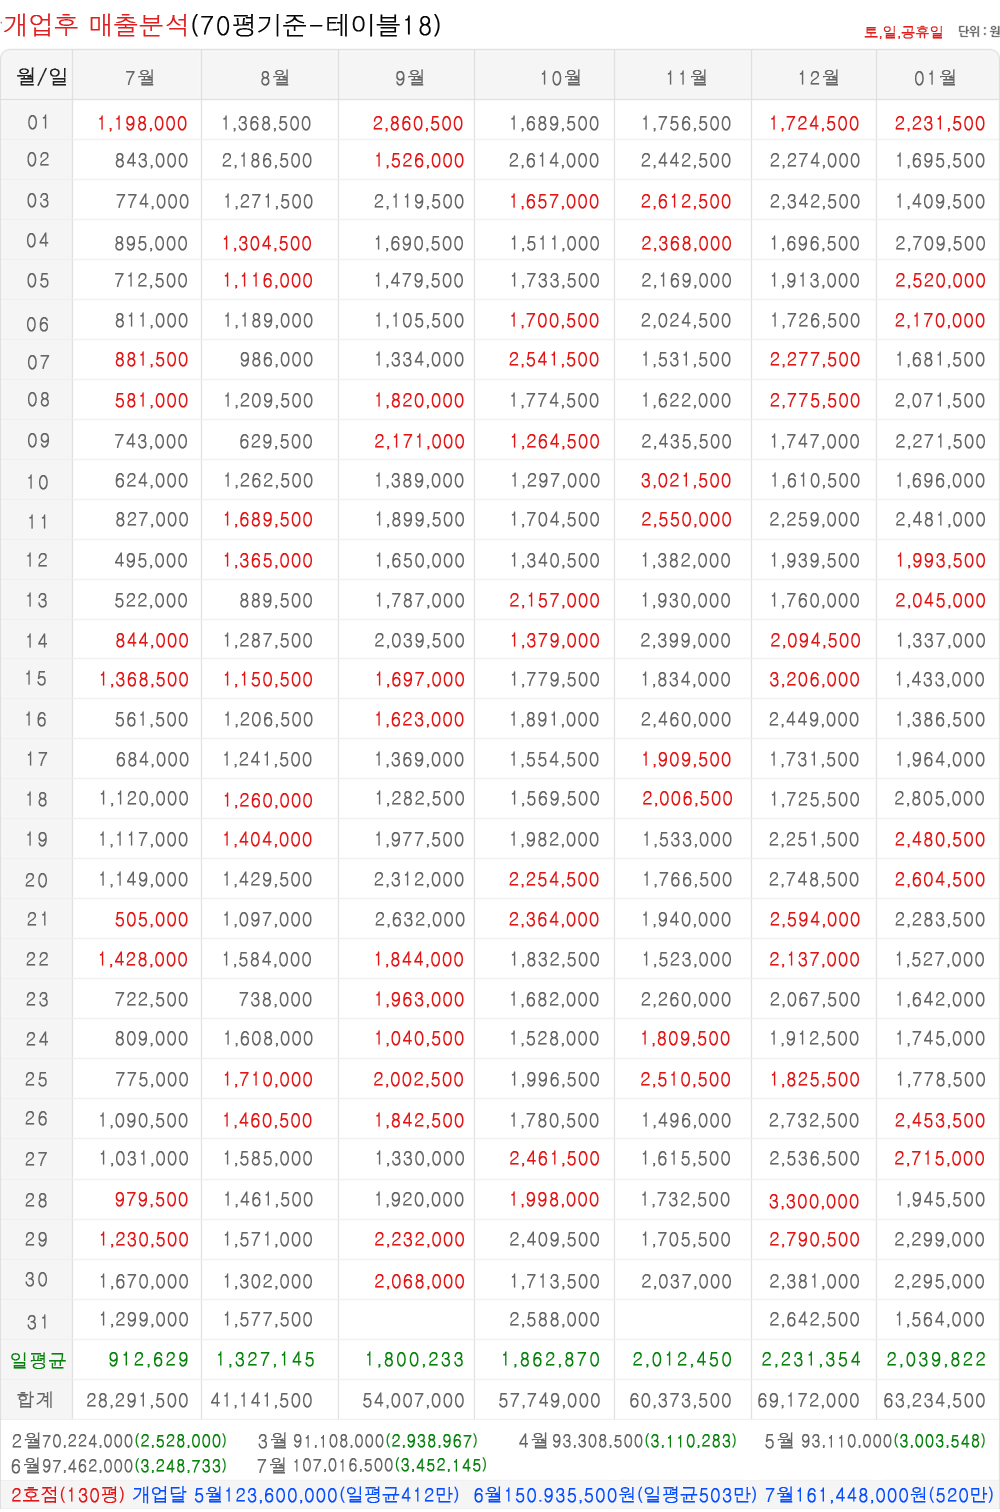
Task: Click the total 57,749,000
Action: [549, 1401]
